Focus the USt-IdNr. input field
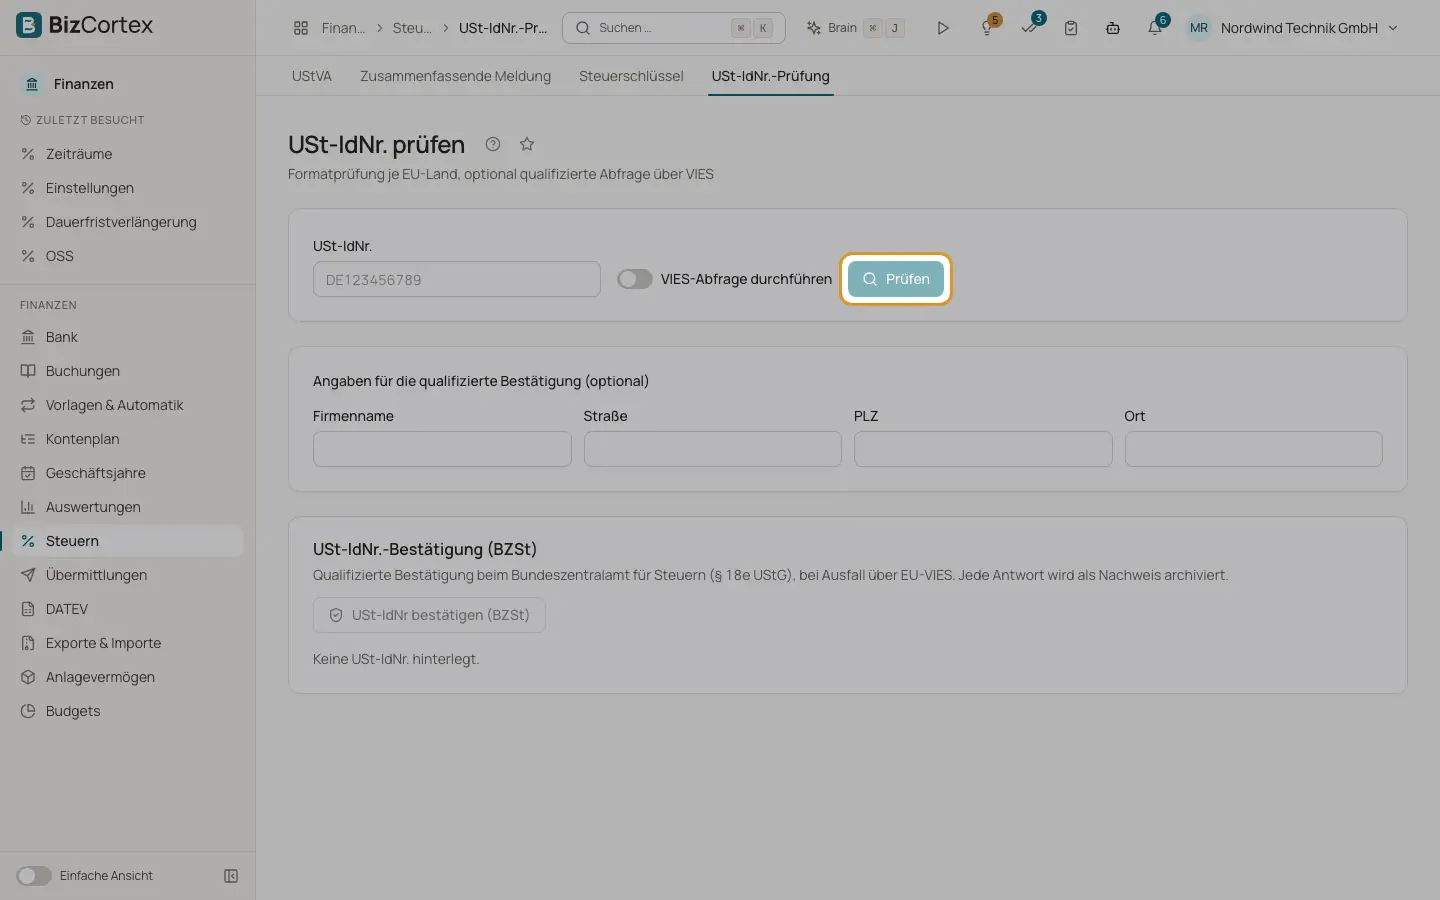 457,280
